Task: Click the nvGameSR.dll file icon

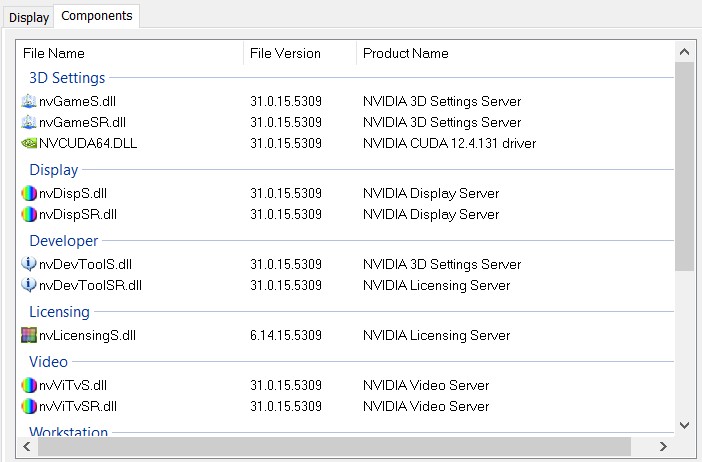Action: coord(29,122)
